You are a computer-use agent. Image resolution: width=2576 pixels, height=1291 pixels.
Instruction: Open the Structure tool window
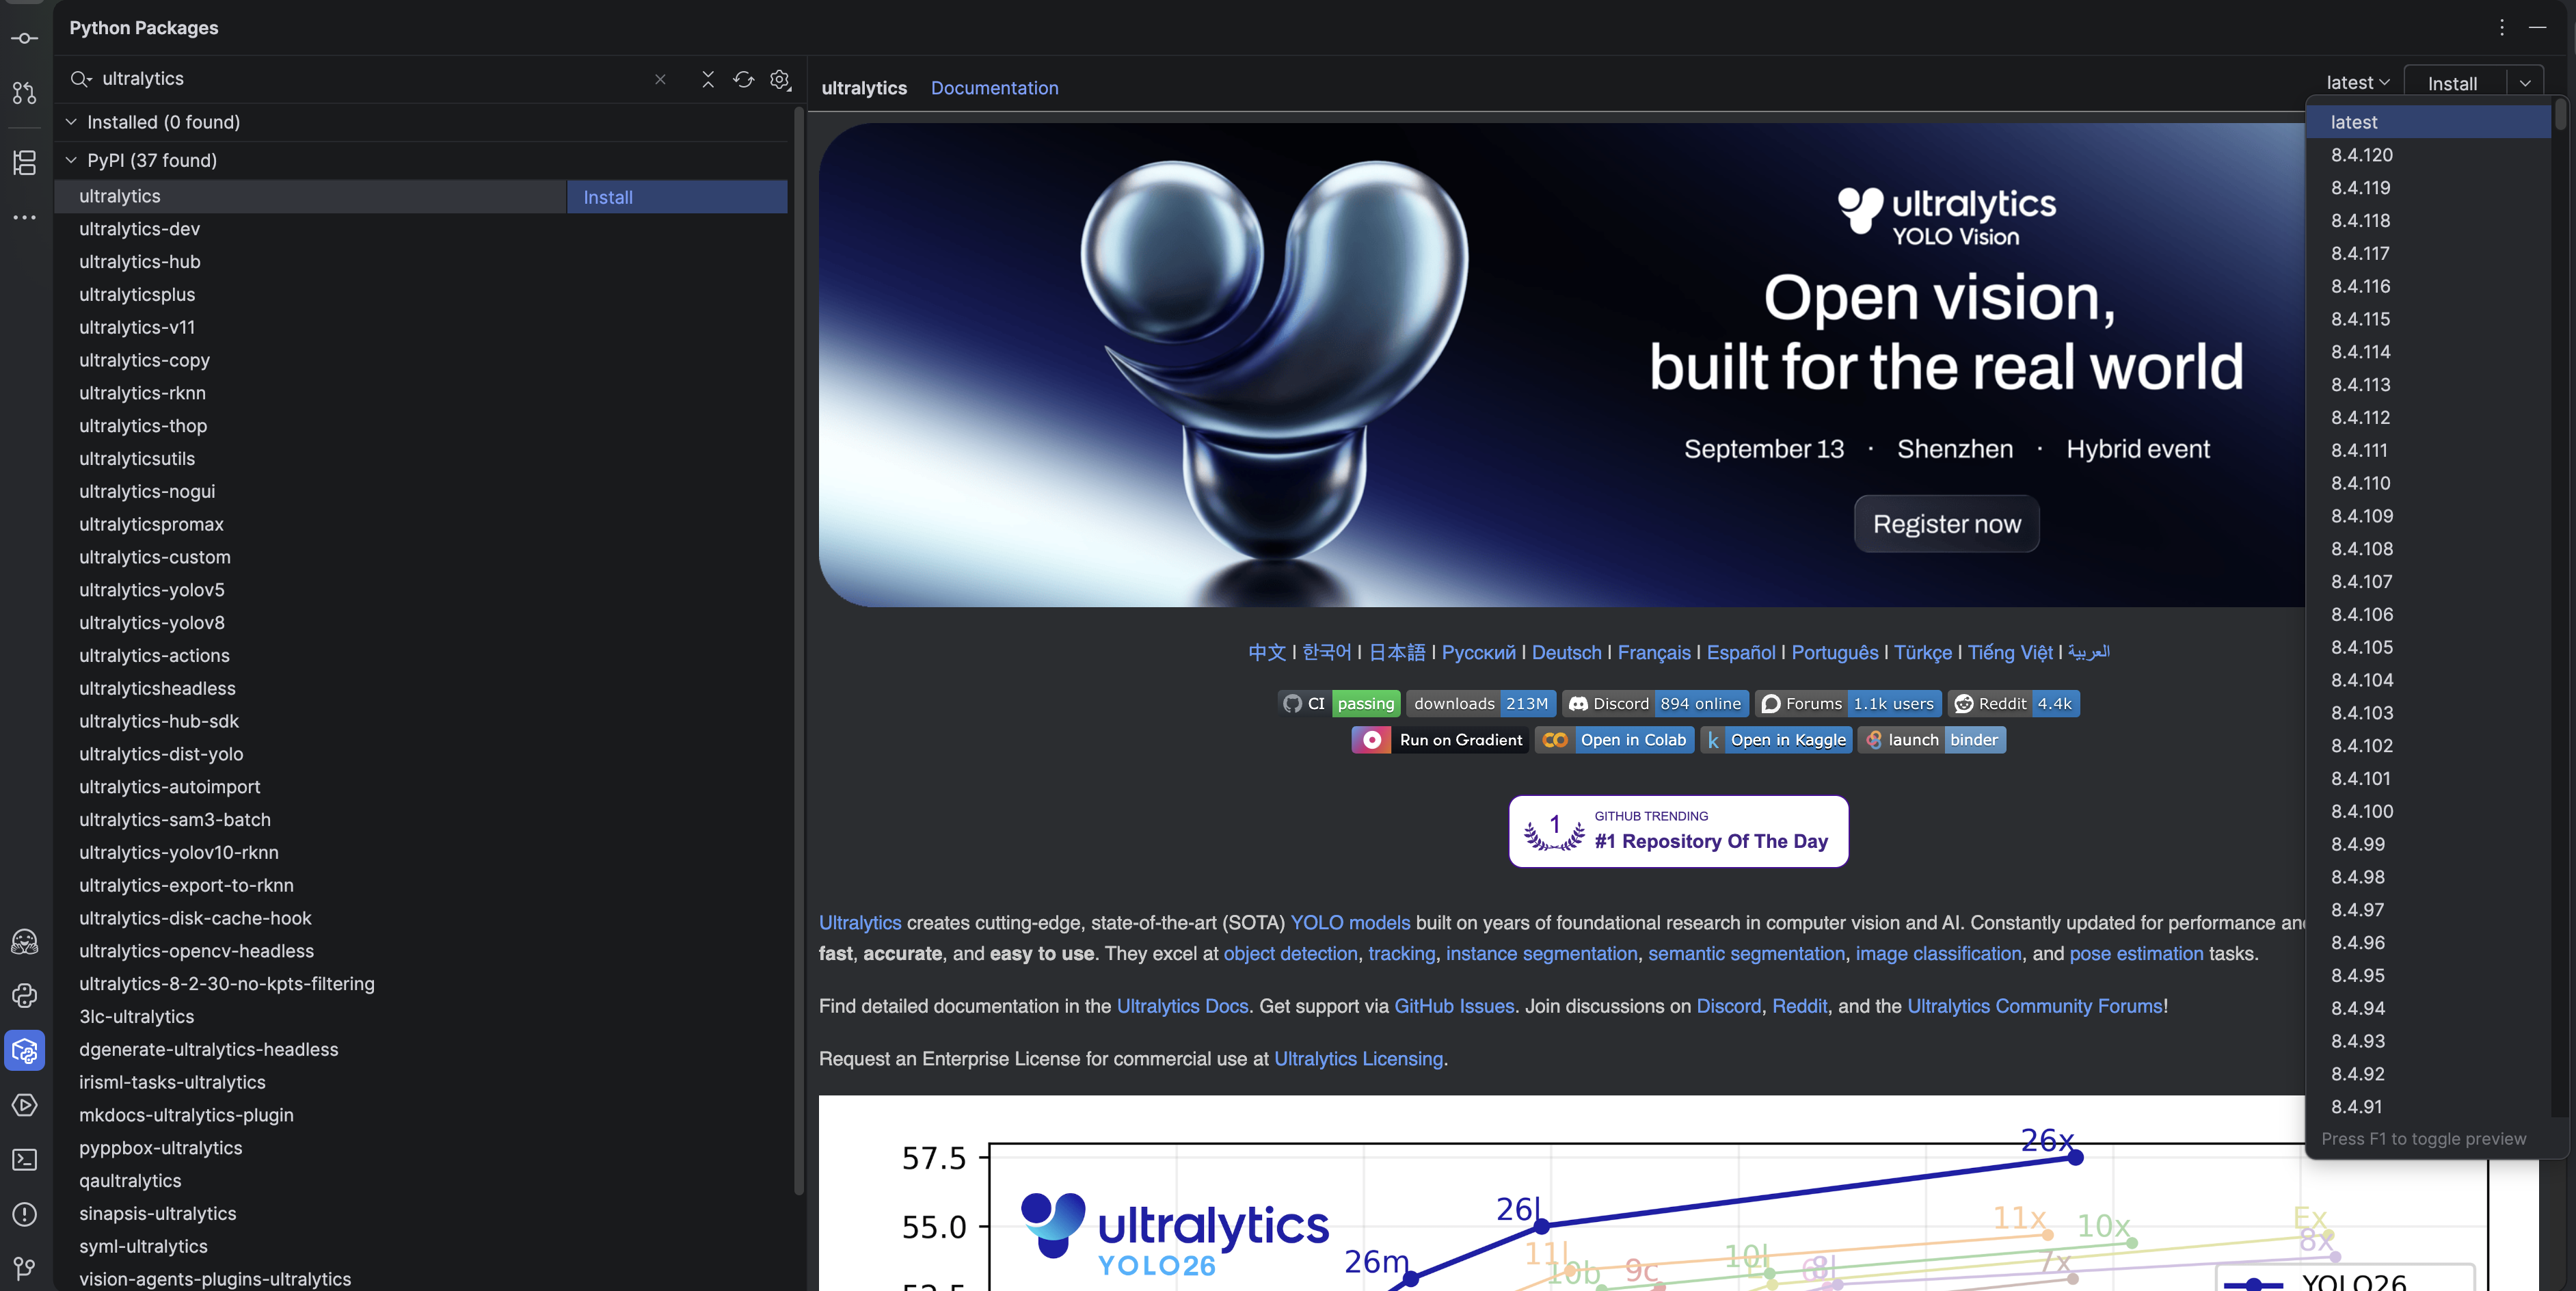point(24,162)
